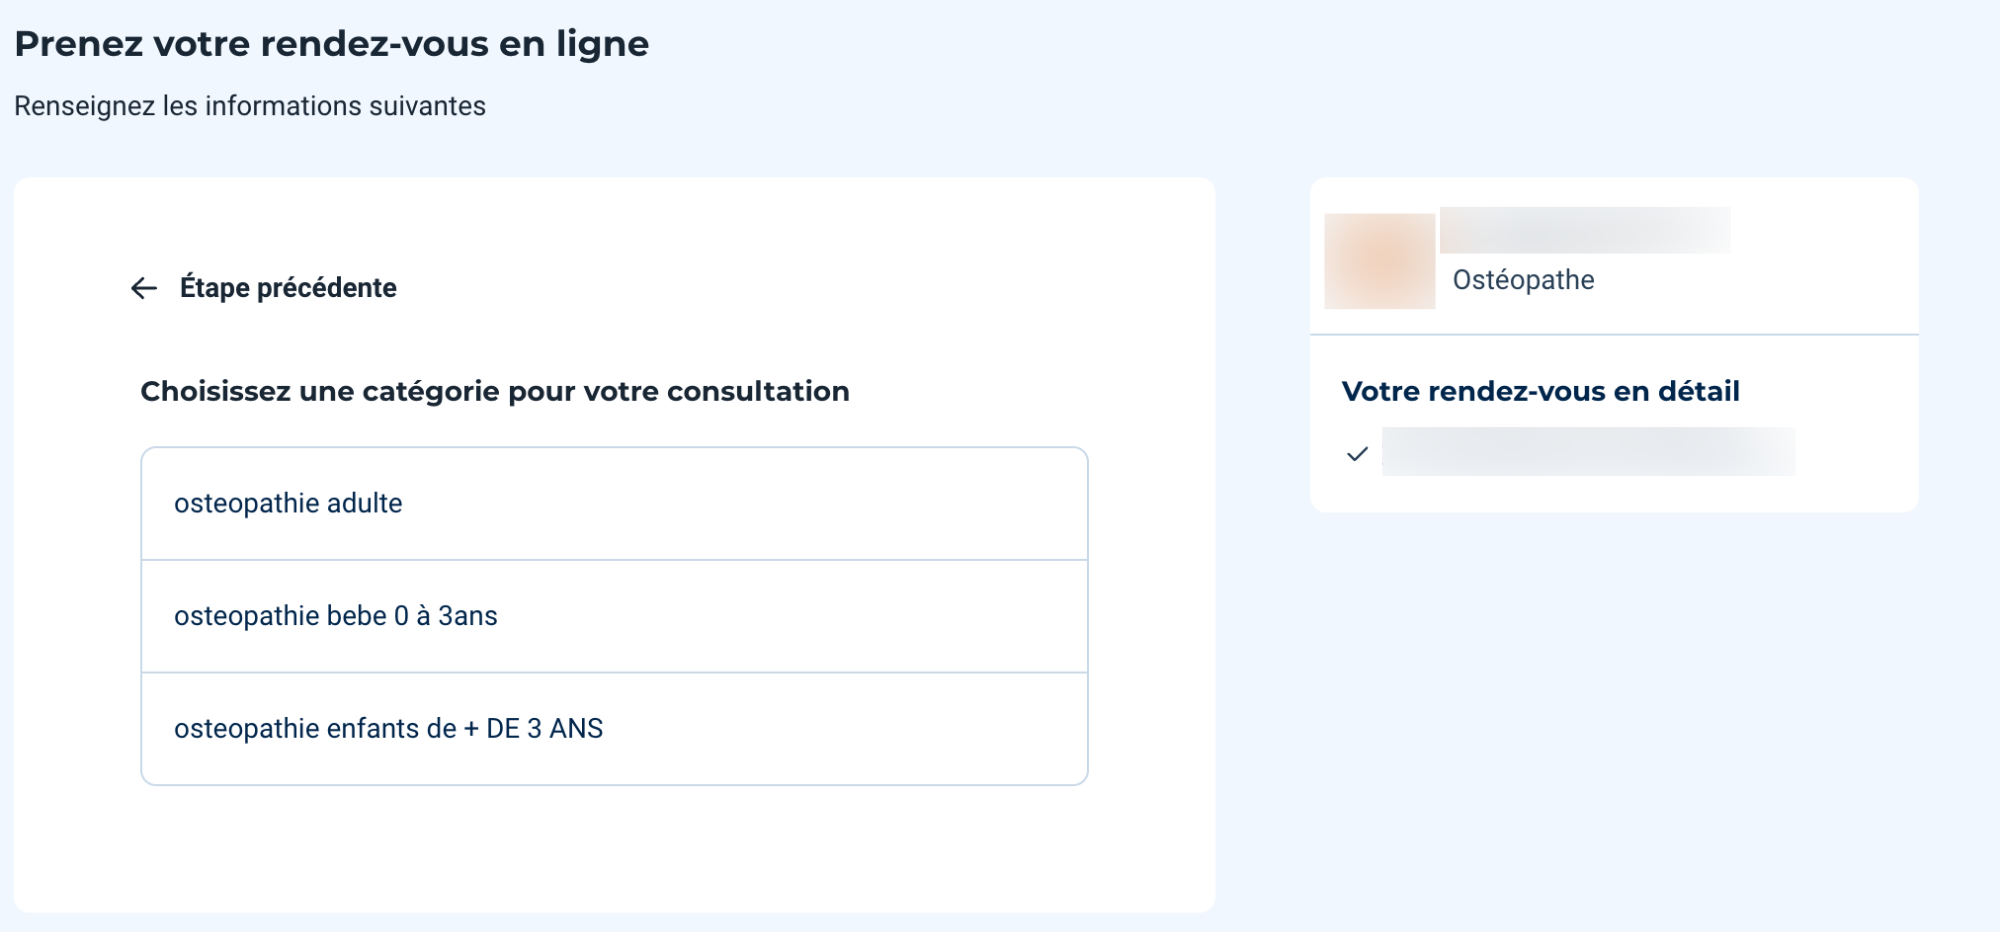Screen dimensions: 2000x932
Task: Click right end of osteopathie enfants row
Action: point(1040,729)
